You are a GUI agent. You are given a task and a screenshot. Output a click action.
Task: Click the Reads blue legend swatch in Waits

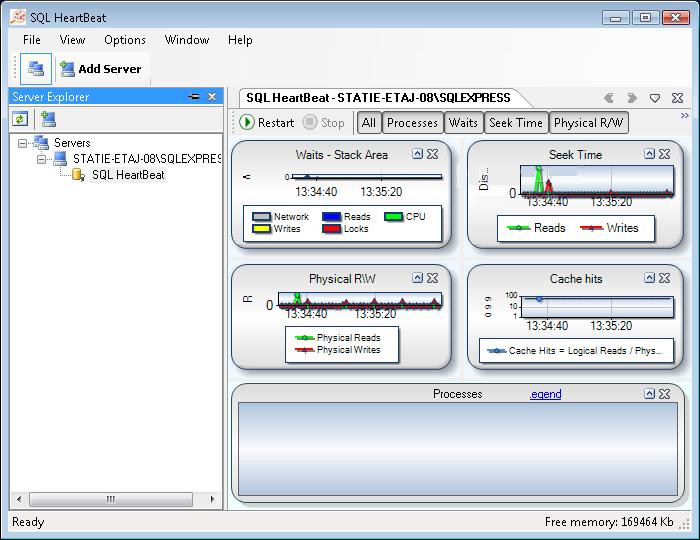[331, 217]
